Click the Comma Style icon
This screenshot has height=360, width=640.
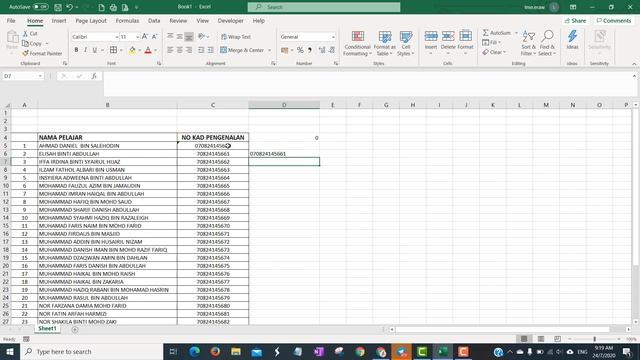[310, 50]
